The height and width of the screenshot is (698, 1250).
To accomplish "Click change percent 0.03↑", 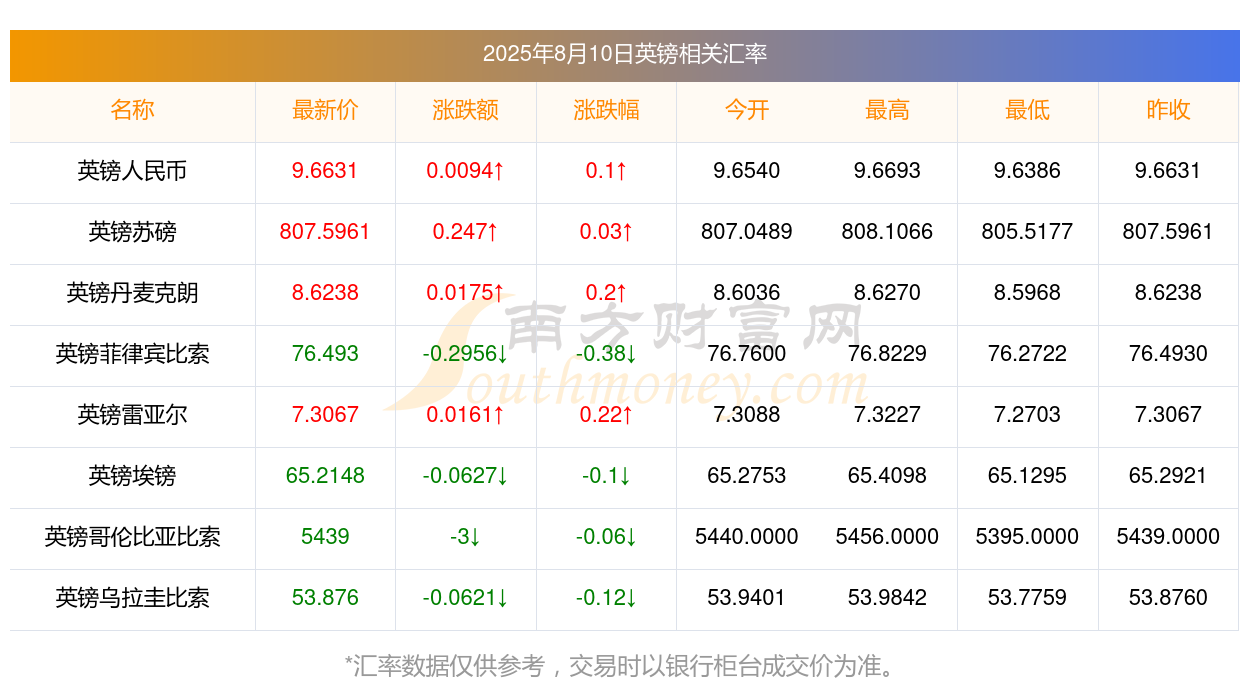I will pos(606,232).
